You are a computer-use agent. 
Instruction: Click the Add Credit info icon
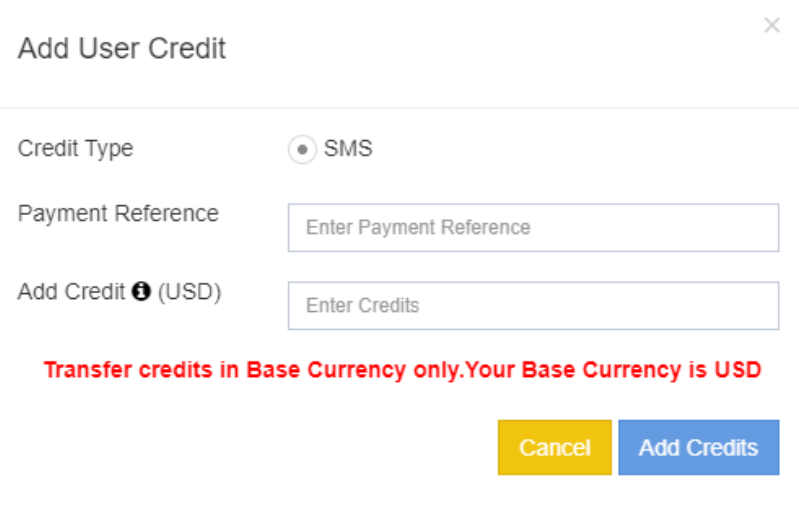[141, 292]
